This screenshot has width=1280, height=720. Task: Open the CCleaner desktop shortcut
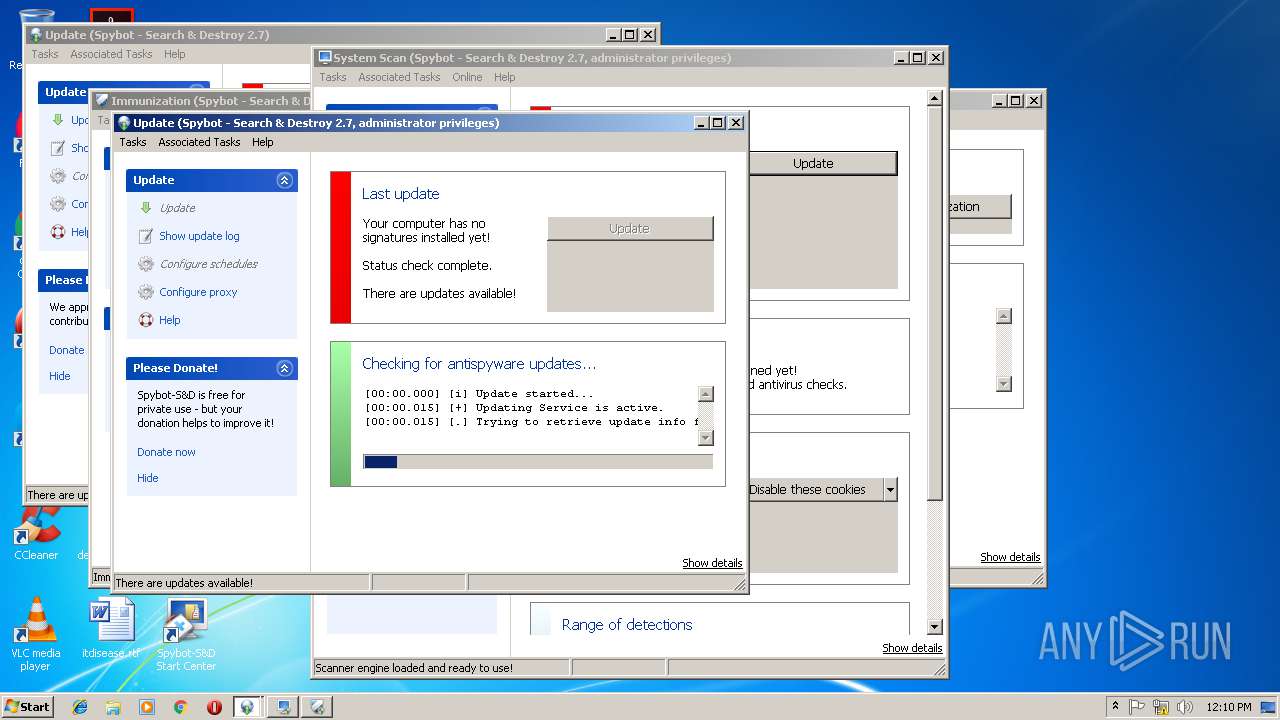pyautogui.click(x=36, y=532)
